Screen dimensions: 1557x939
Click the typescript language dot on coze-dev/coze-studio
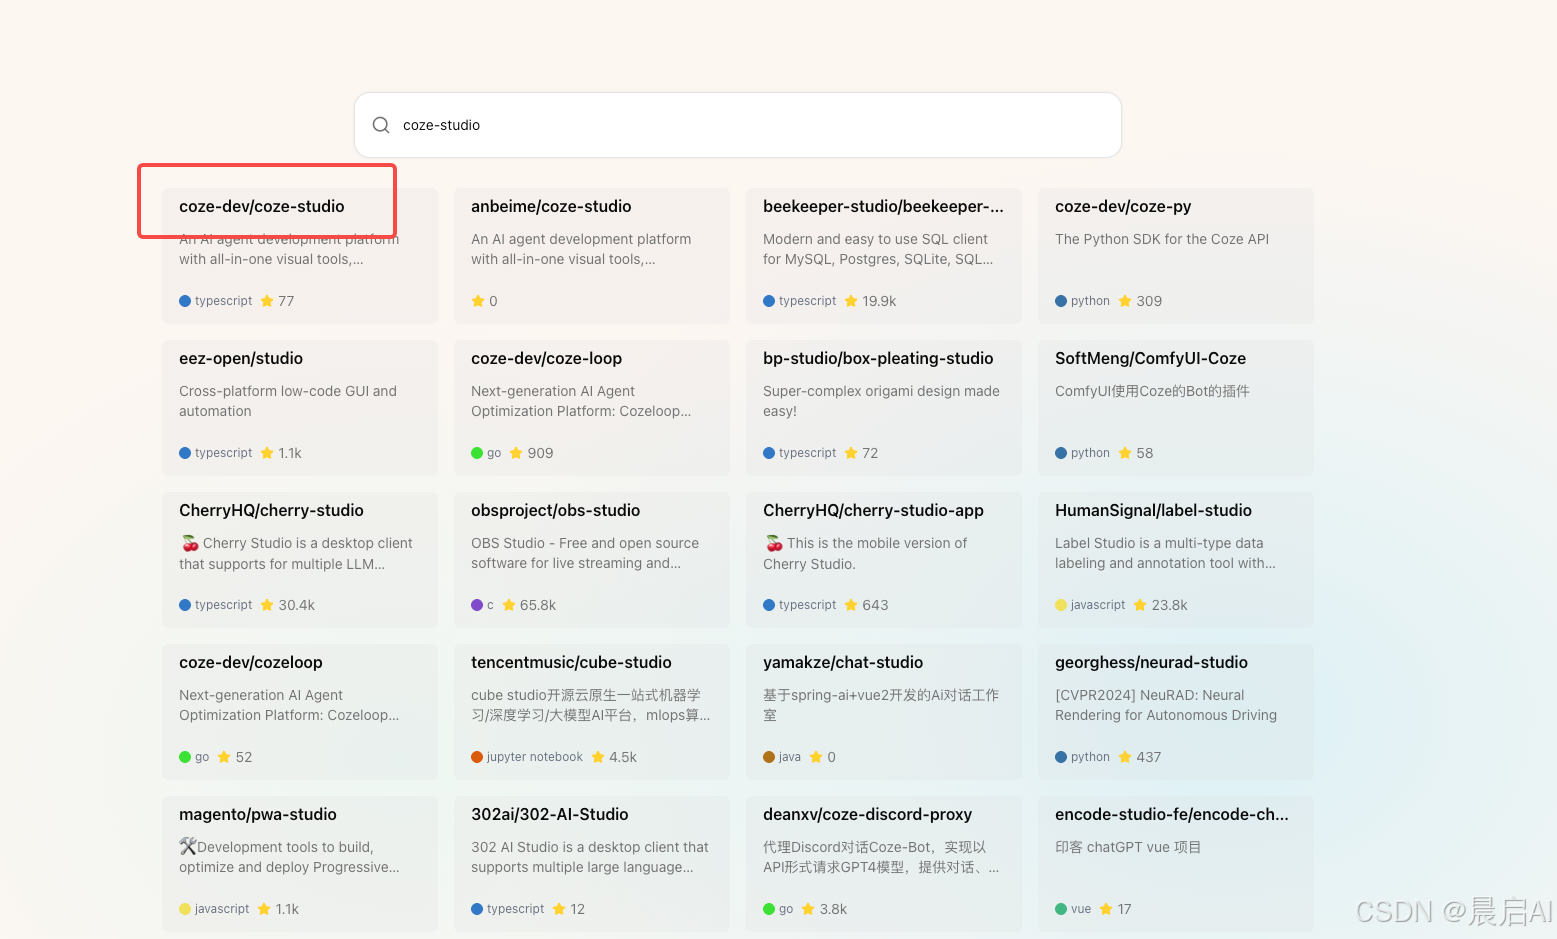(185, 300)
